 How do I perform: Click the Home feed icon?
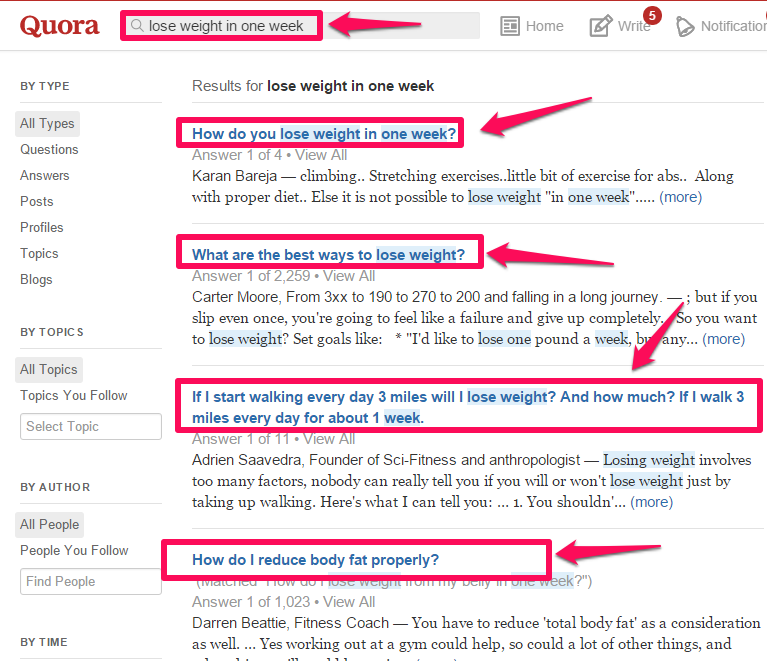(510, 26)
